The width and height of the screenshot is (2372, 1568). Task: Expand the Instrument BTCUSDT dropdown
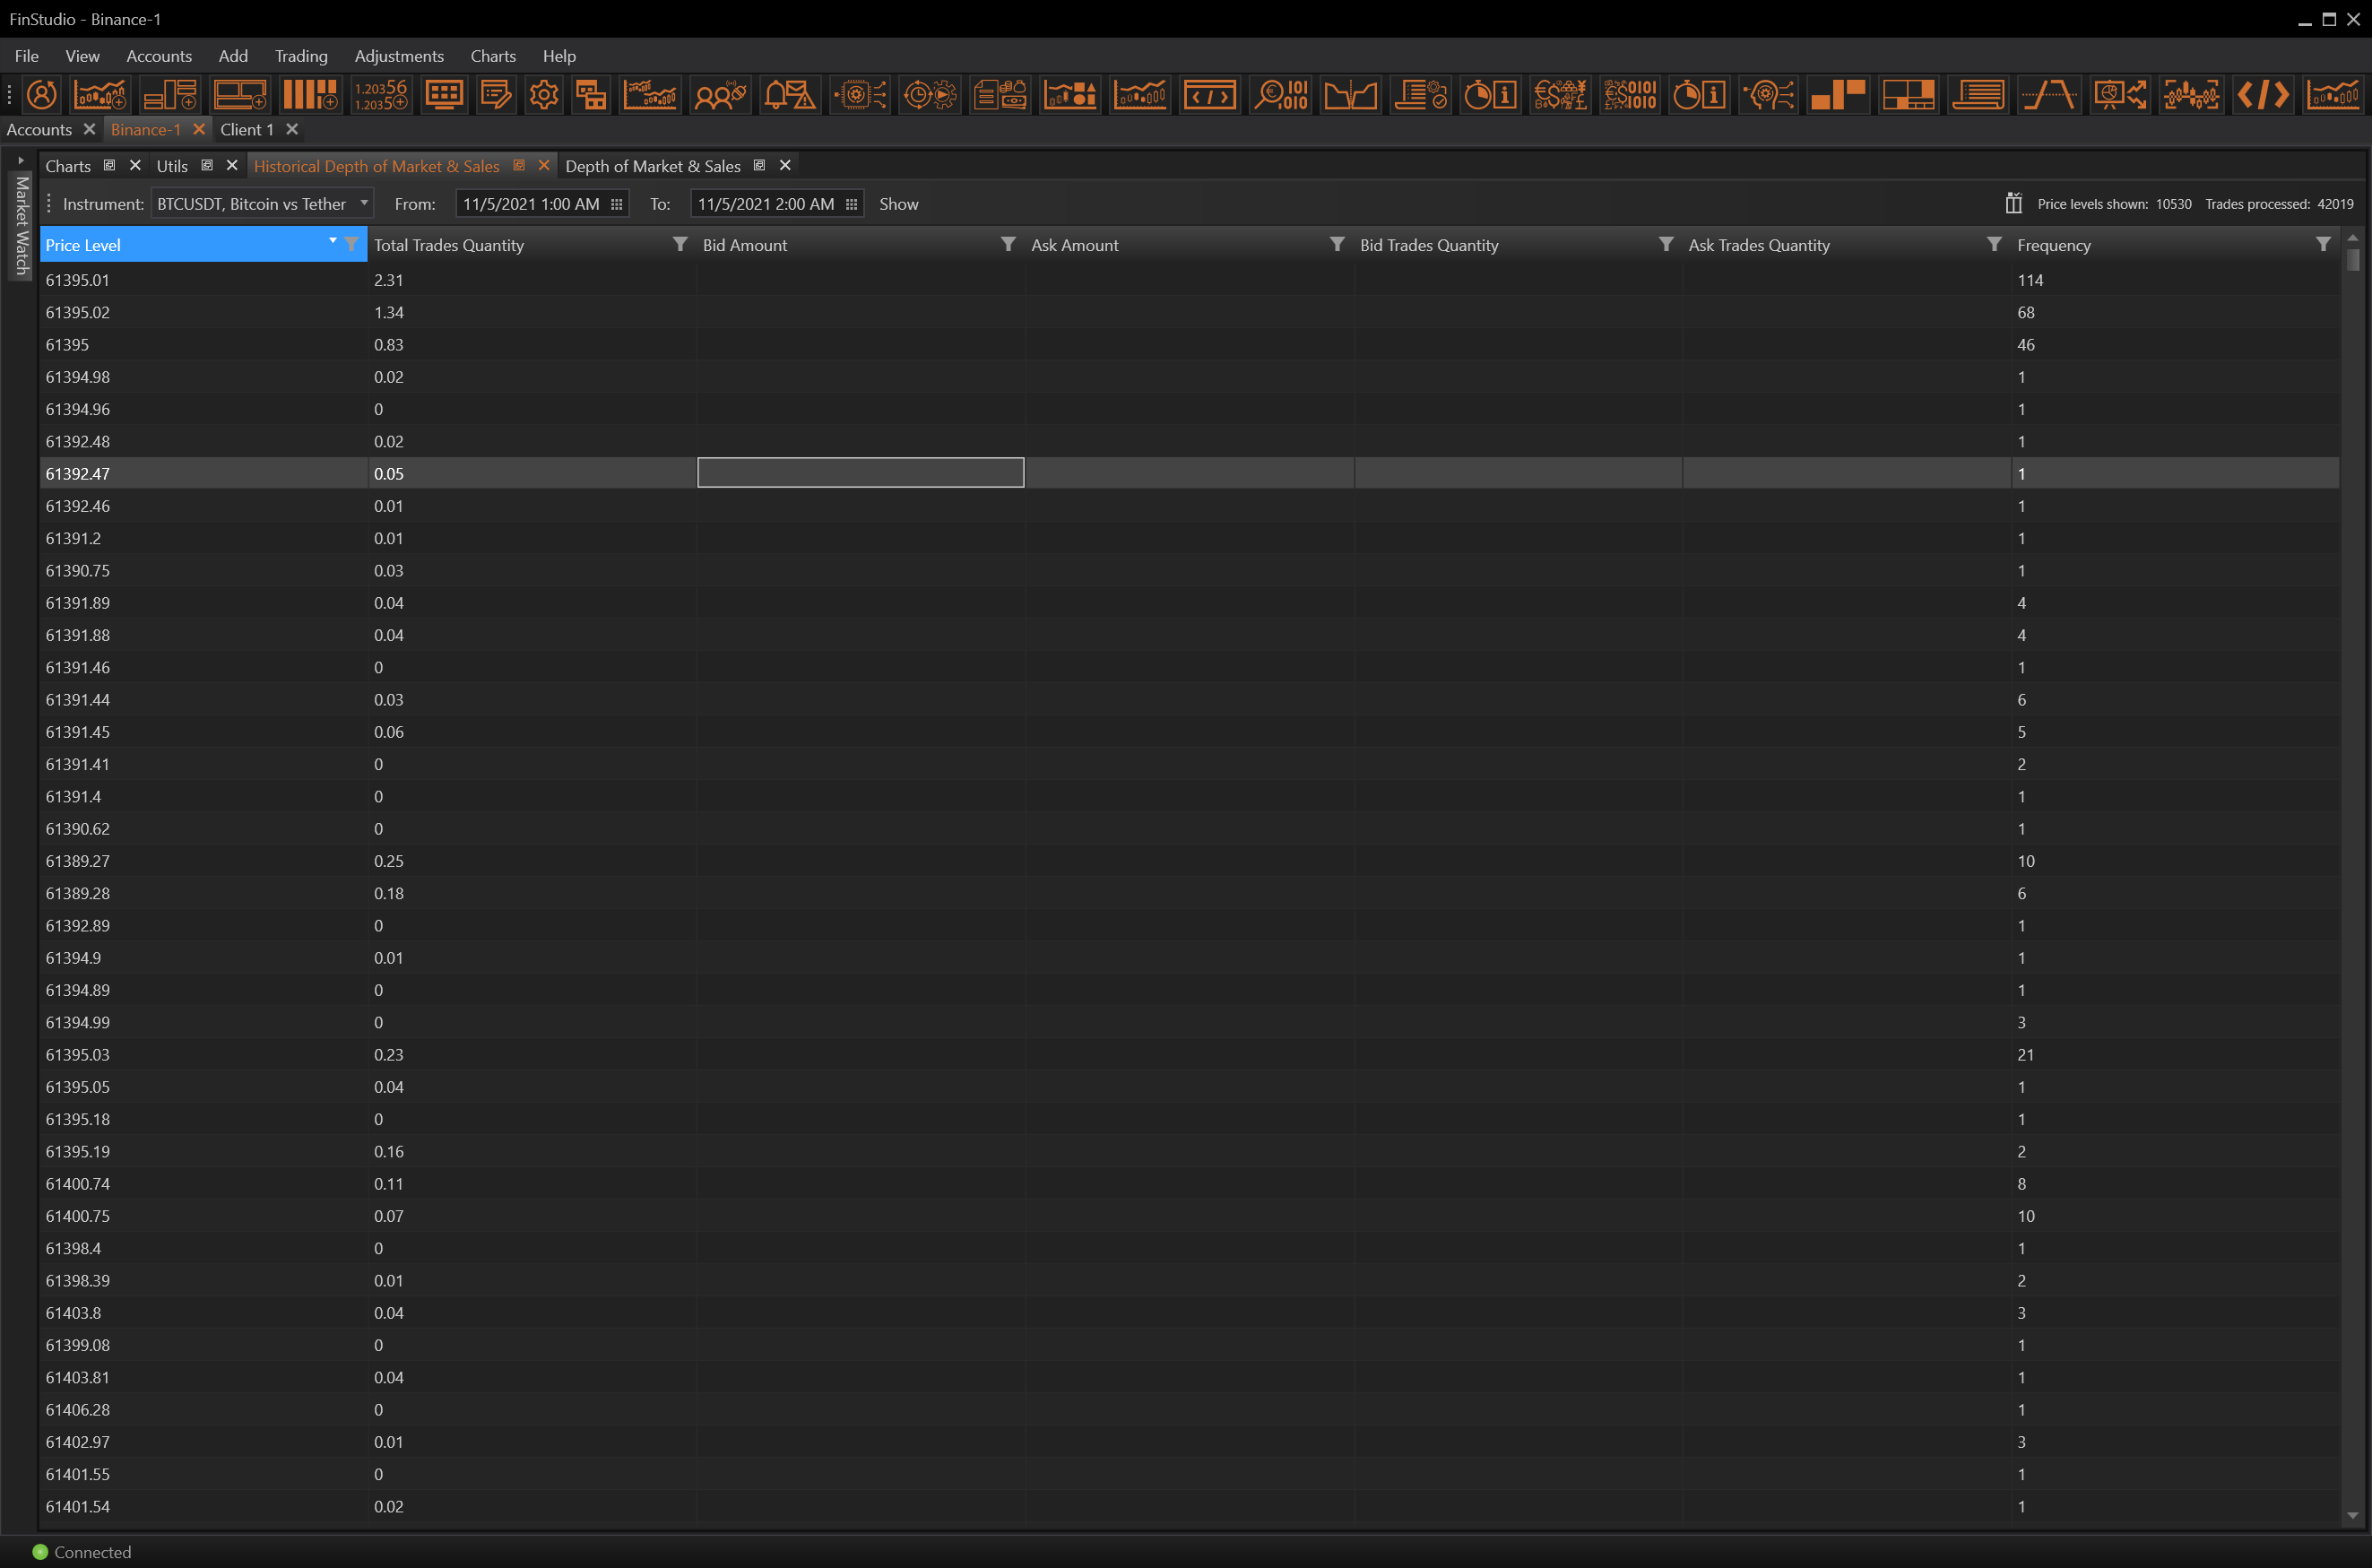click(x=364, y=203)
